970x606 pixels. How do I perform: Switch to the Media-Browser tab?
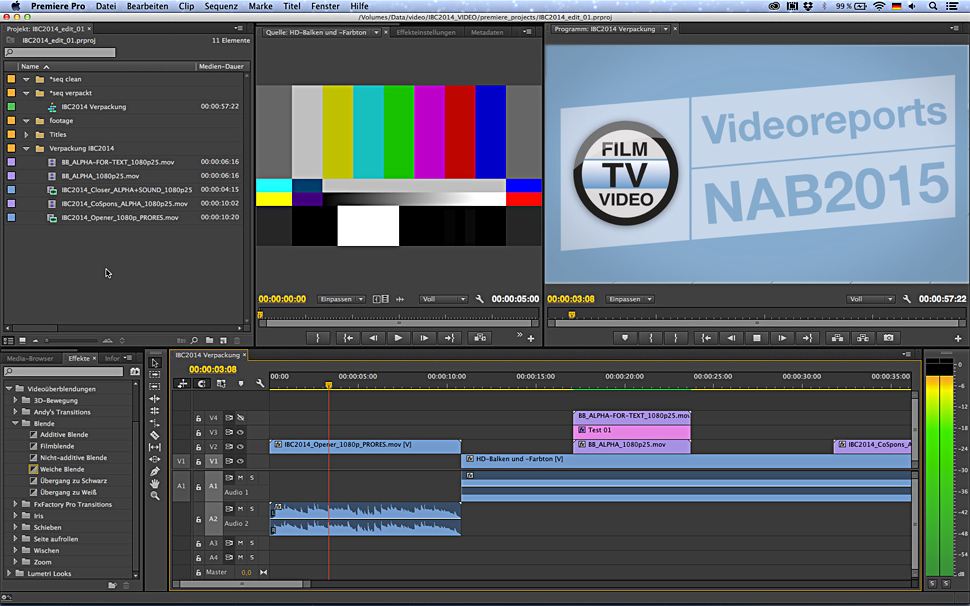click(x=30, y=358)
